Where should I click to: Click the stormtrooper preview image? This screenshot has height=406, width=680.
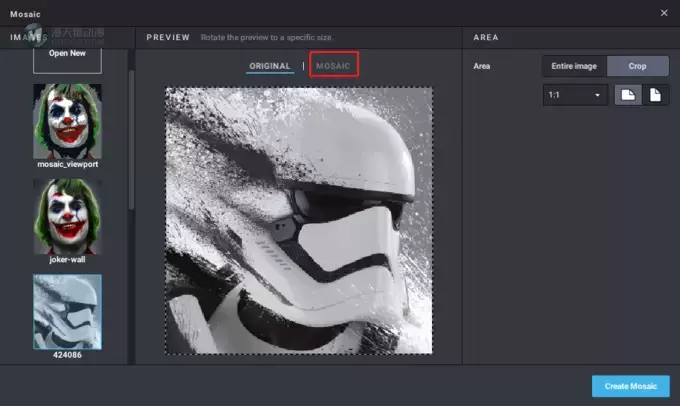[298, 221]
